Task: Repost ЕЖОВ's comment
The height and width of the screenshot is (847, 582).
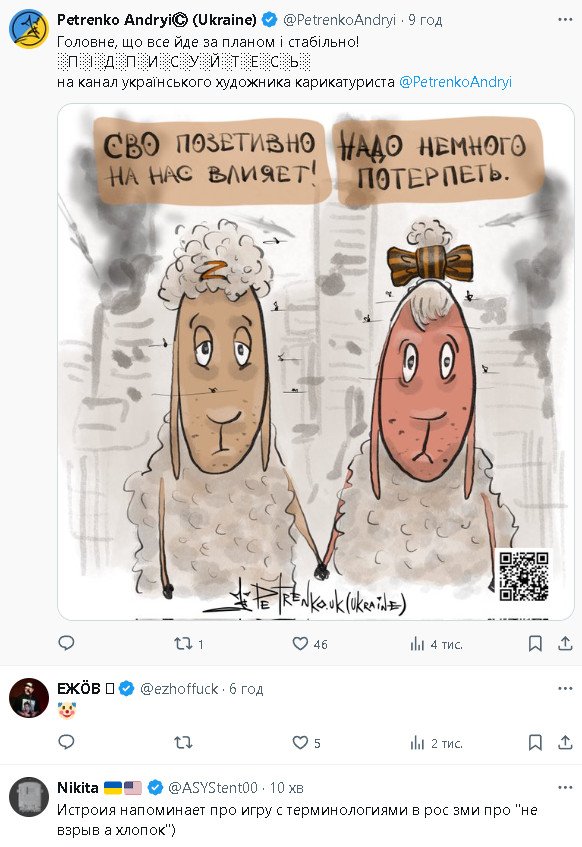Action: 183,743
